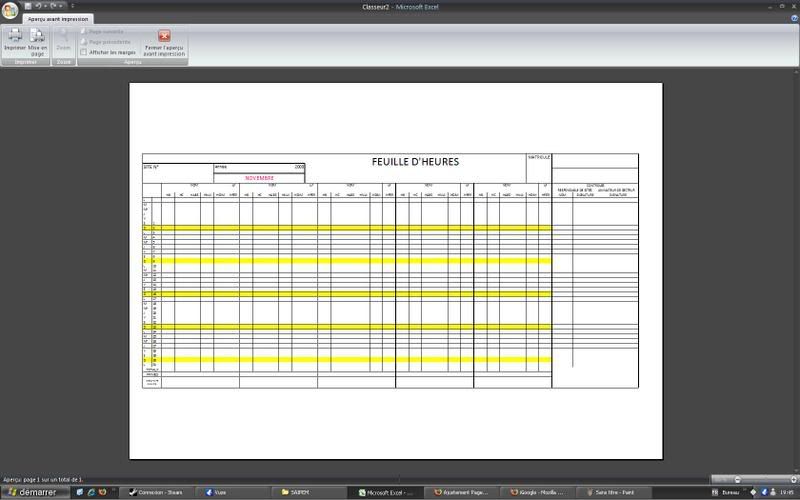Click the FEUILLE D'HEURES preview page
800x500 pixels.
(x=396, y=270)
